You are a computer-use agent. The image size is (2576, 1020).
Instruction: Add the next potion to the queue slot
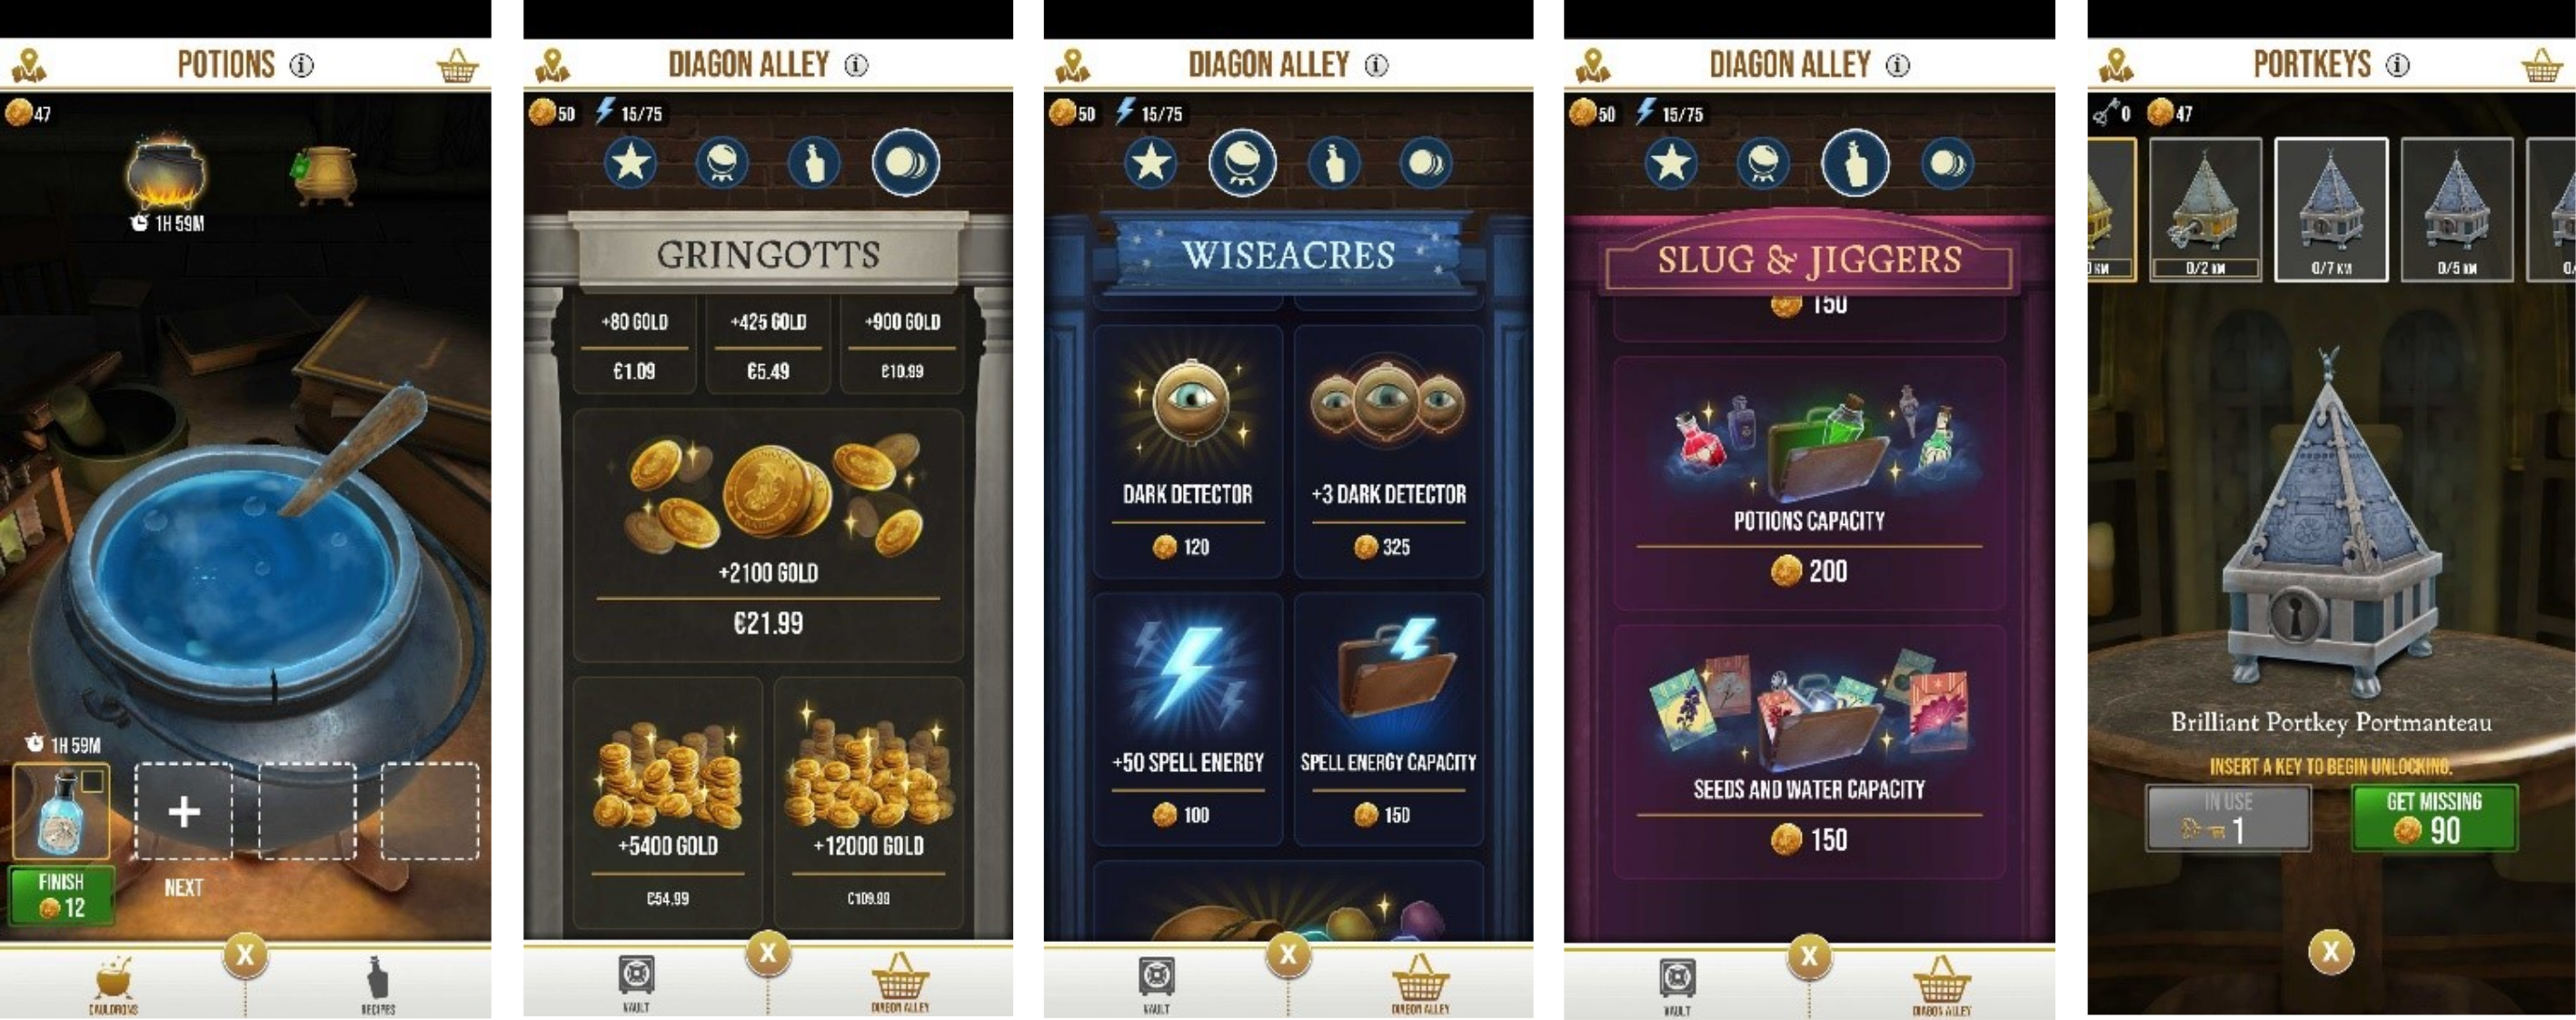click(x=184, y=811)
